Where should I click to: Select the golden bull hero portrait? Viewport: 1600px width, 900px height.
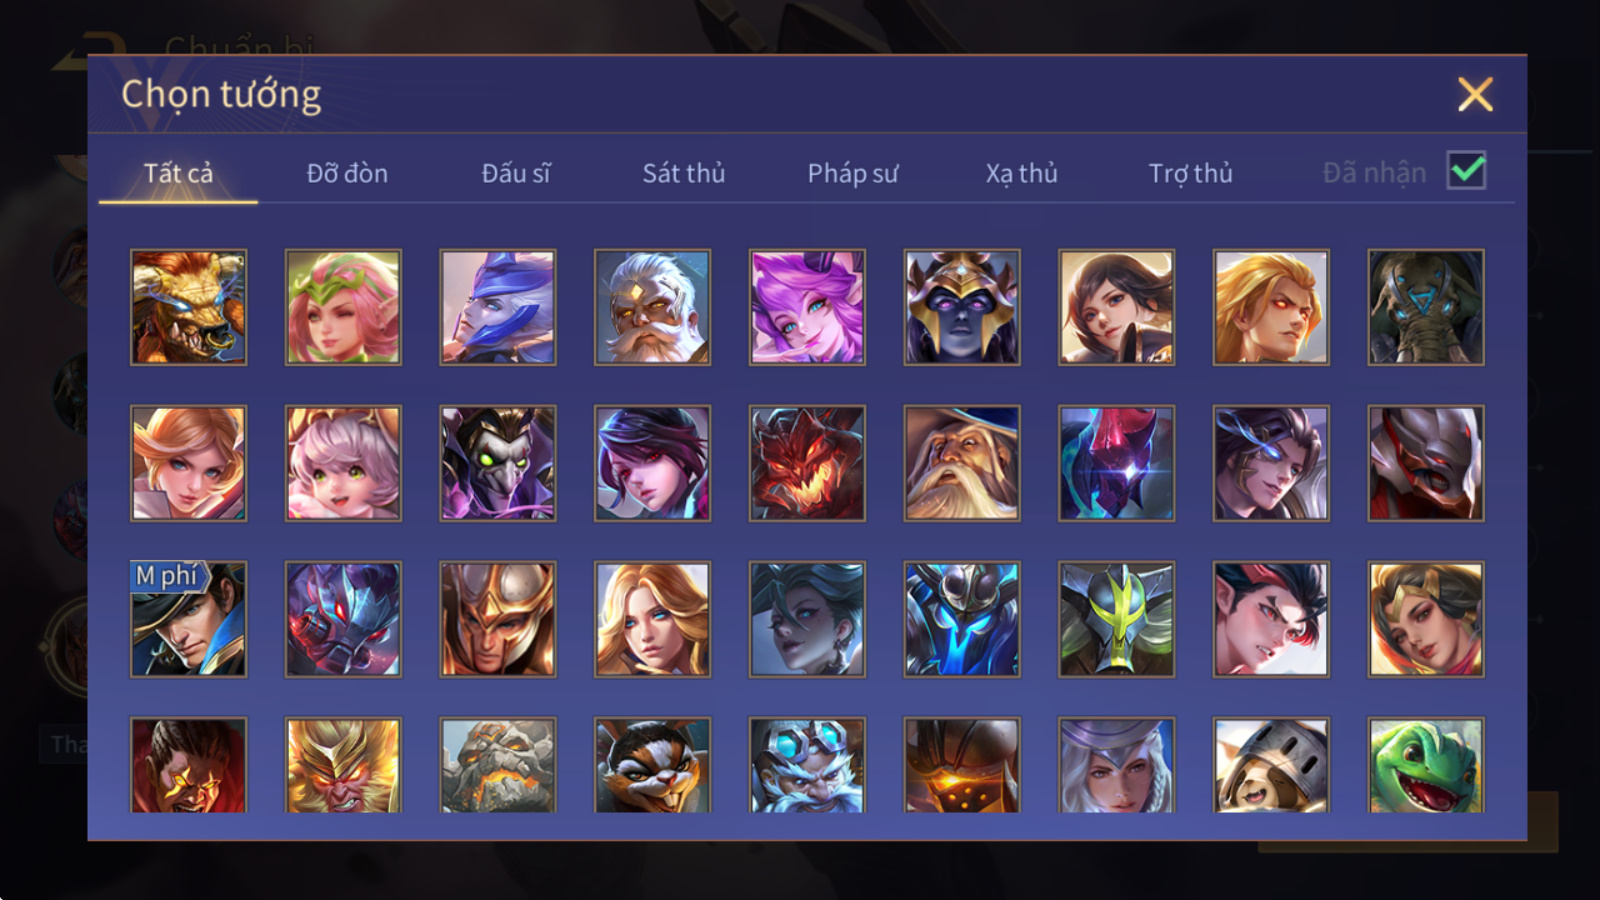click(188, 307)
